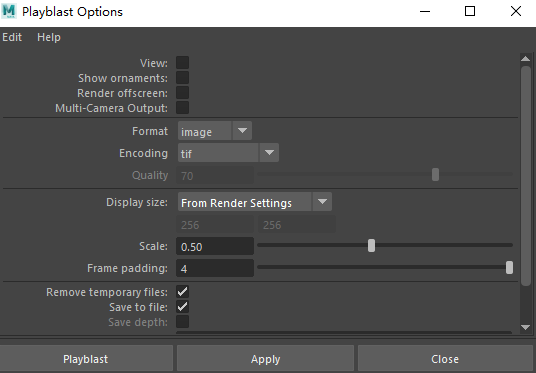Click the scroll up arrow of options panel
This screenshot has width=536, height=373.
click(x=525, y=59)
